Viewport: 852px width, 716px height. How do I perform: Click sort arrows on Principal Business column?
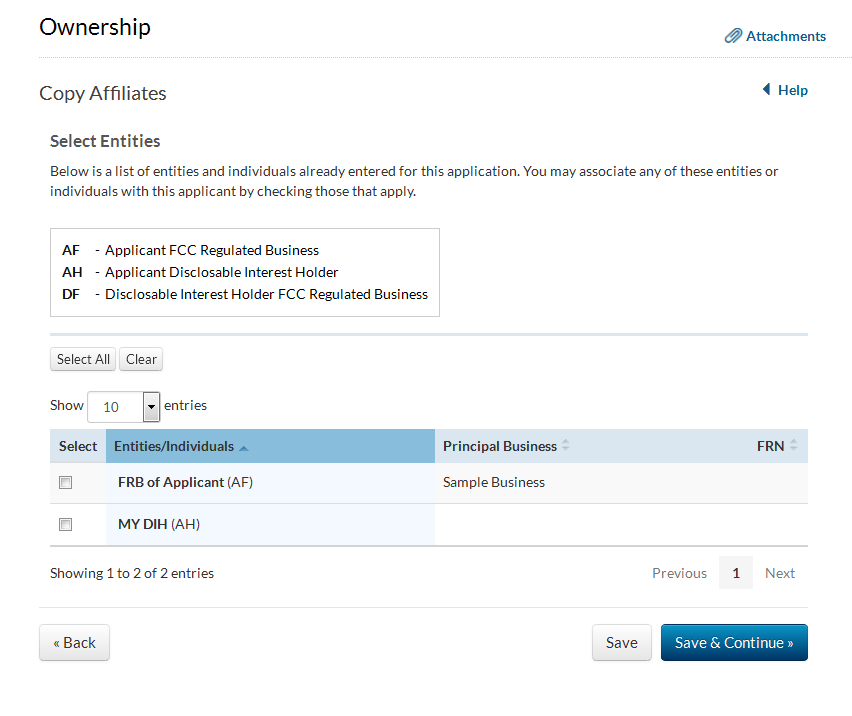pyautogui.click(x=566, y=446)
